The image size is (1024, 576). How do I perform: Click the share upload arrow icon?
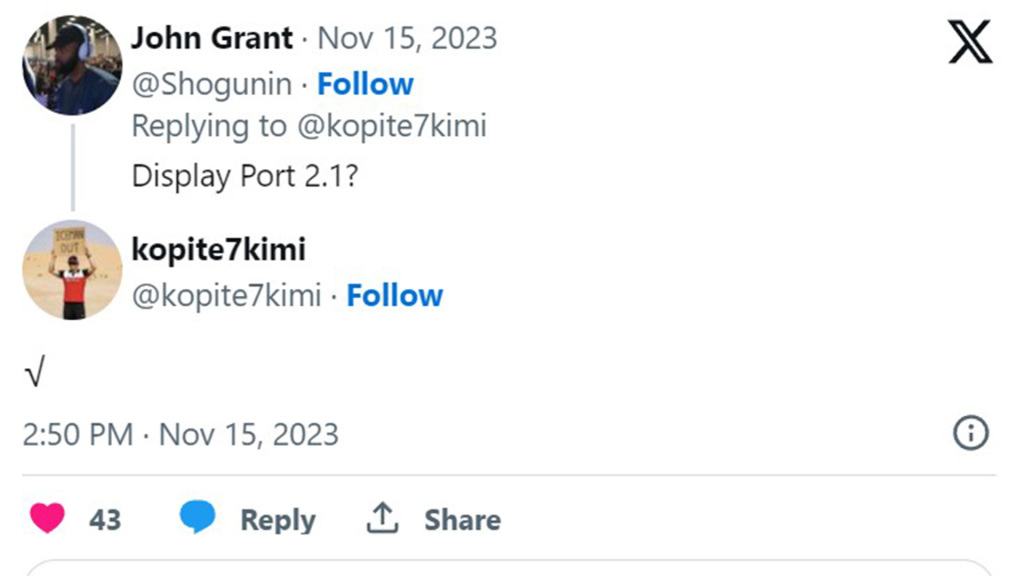click(x=382, y=518)
